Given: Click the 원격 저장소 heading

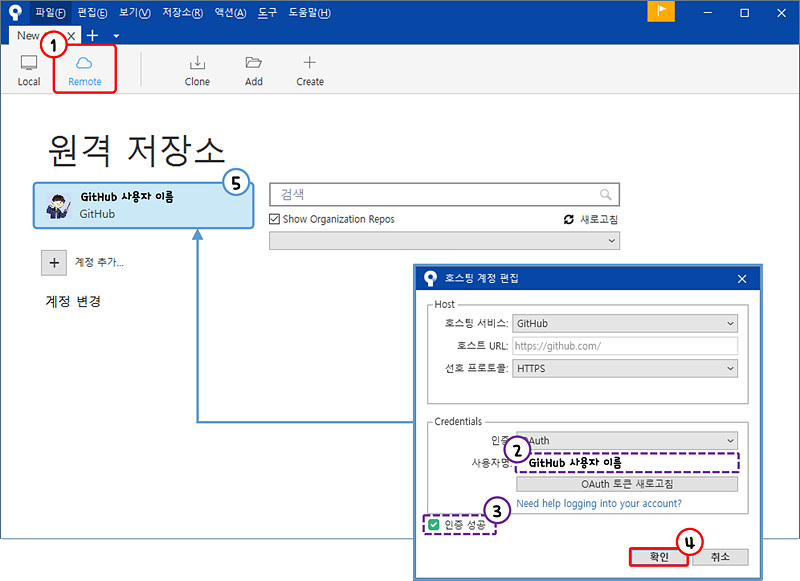Looking at the screenshot, I should (136, 150).
